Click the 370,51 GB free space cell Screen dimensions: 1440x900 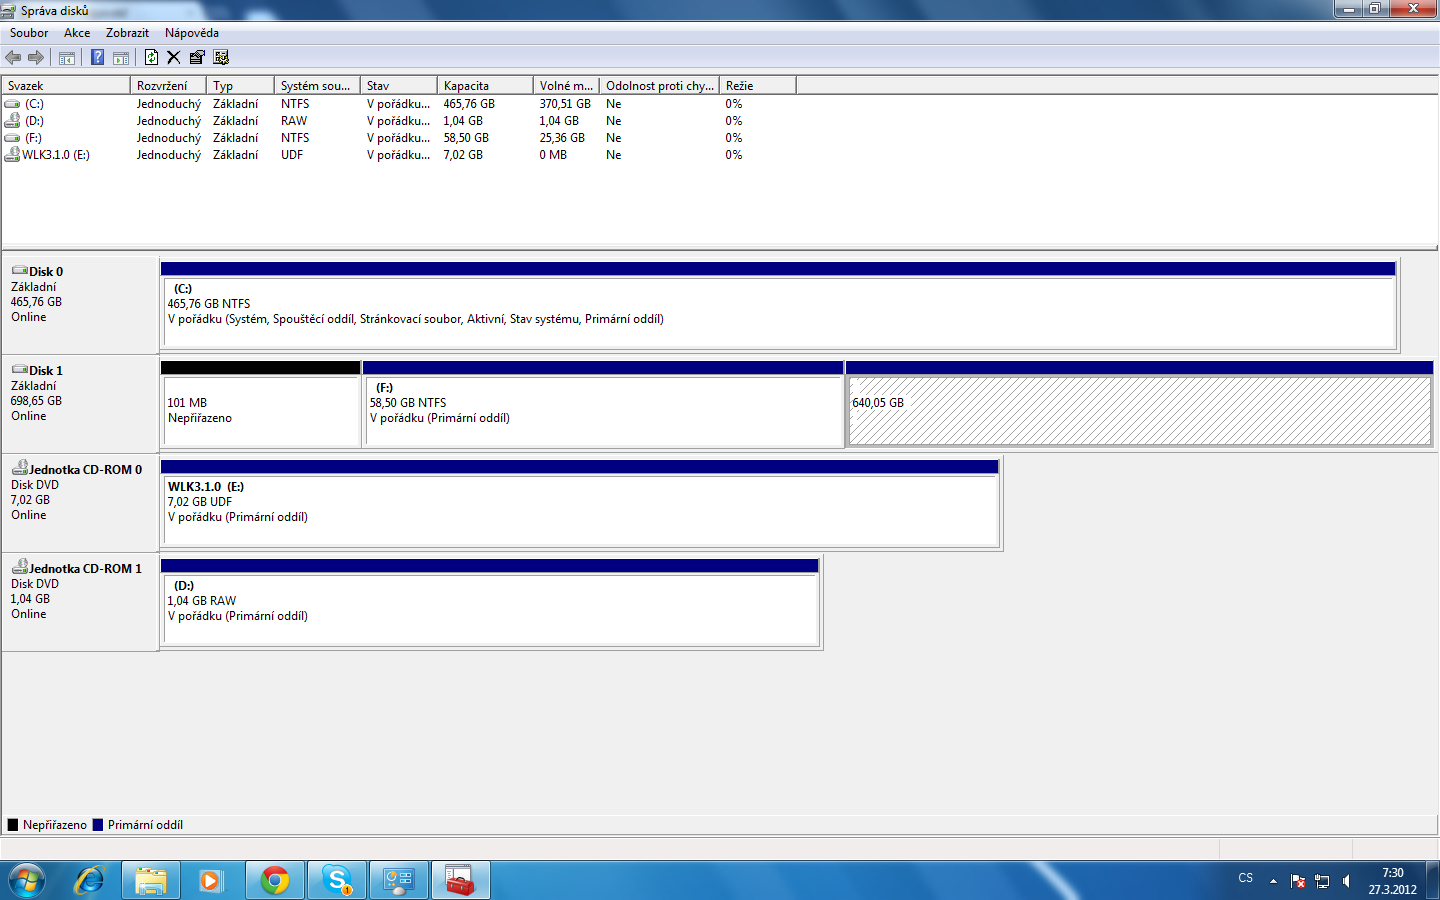[x=565, y=104]
